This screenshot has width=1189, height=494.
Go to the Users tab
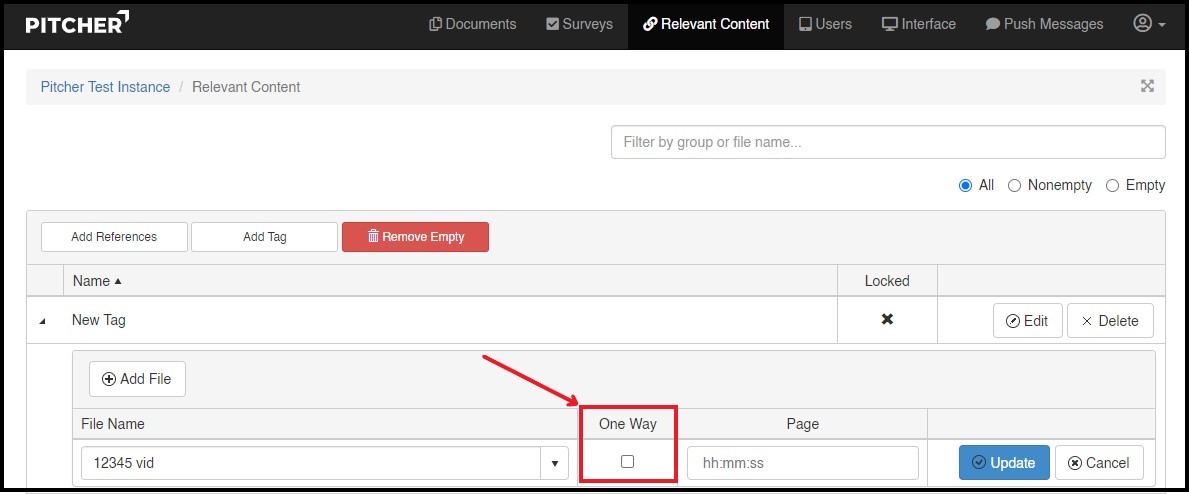[825, 24]
